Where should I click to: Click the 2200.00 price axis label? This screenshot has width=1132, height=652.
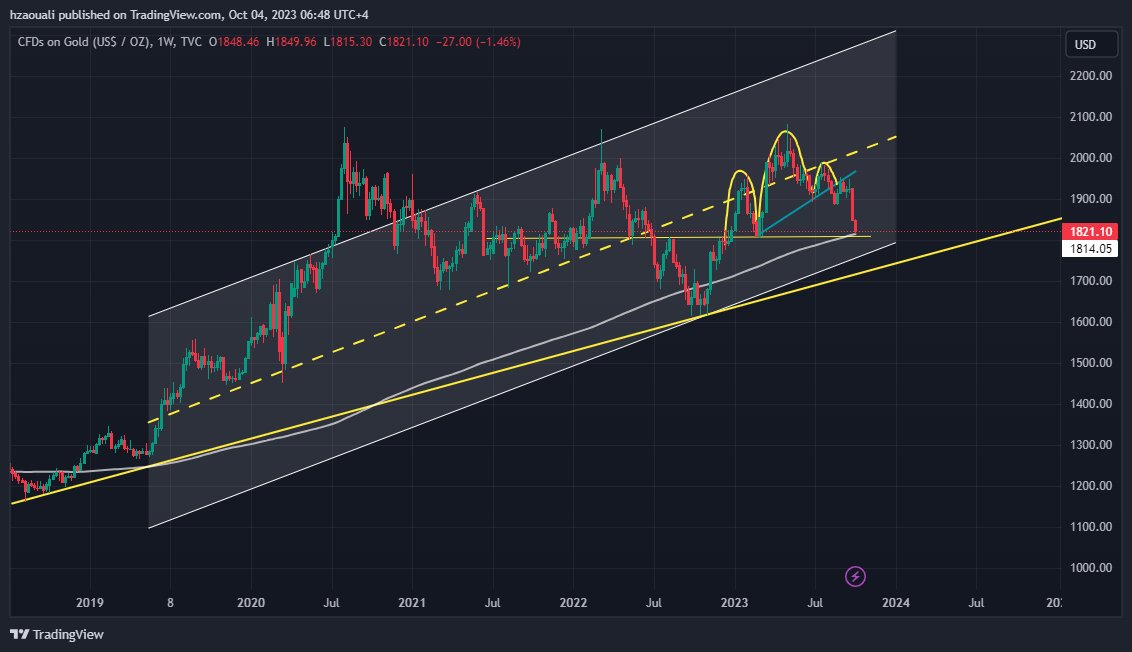coord(1091,75)
